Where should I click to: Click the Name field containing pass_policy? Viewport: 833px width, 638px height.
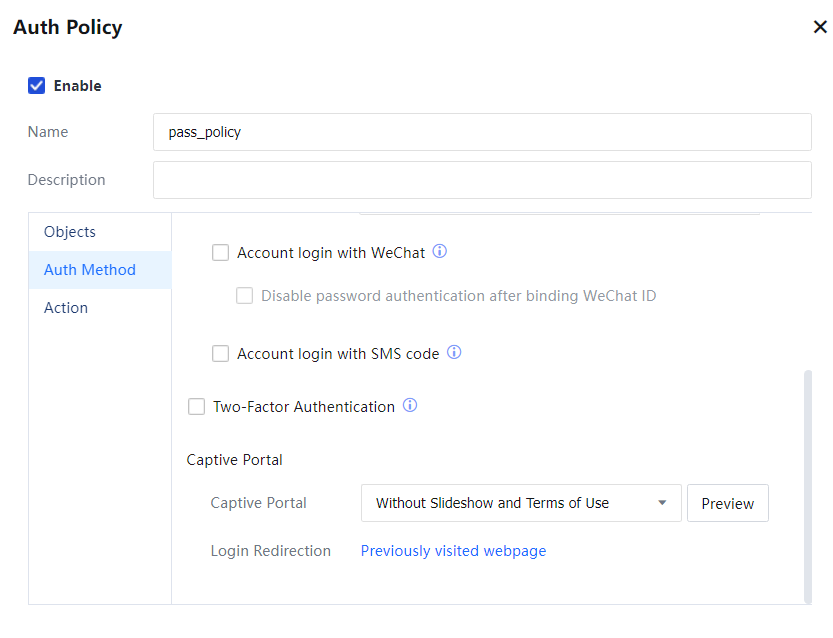[x=481, y=132]
